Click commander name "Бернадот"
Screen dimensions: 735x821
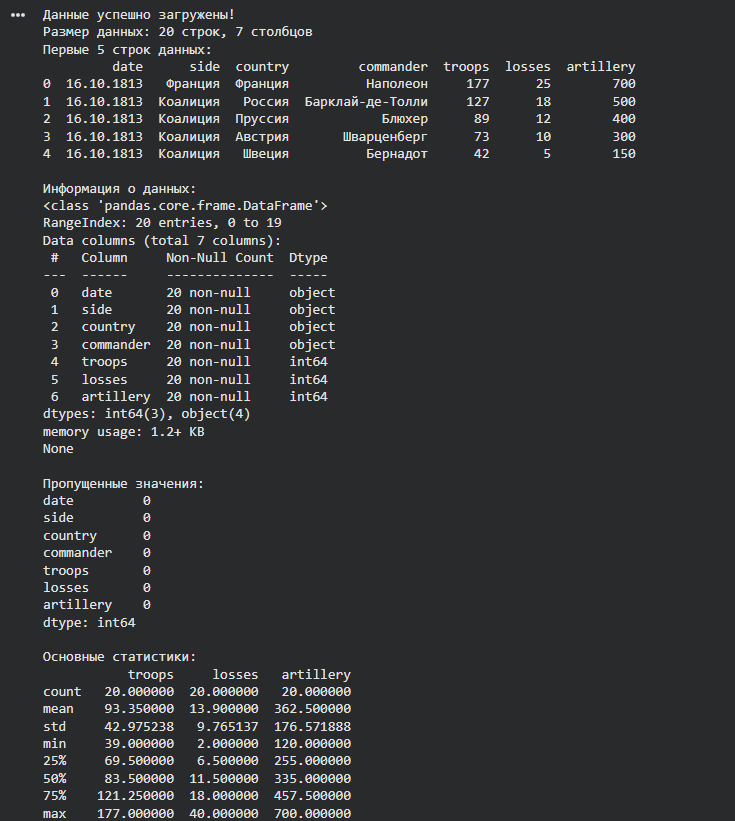(x=397, y=154)
